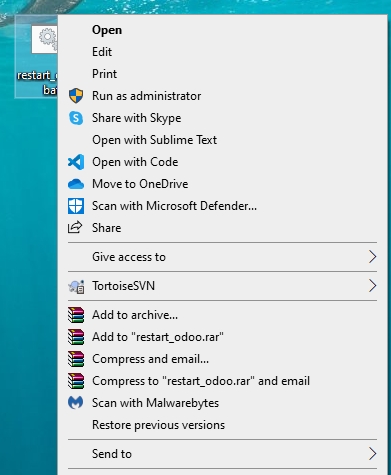Viewport: 391px width, 475px height.
Task: Select the restart_odoo.bat desktop file icon
Action: pos(37,57)
